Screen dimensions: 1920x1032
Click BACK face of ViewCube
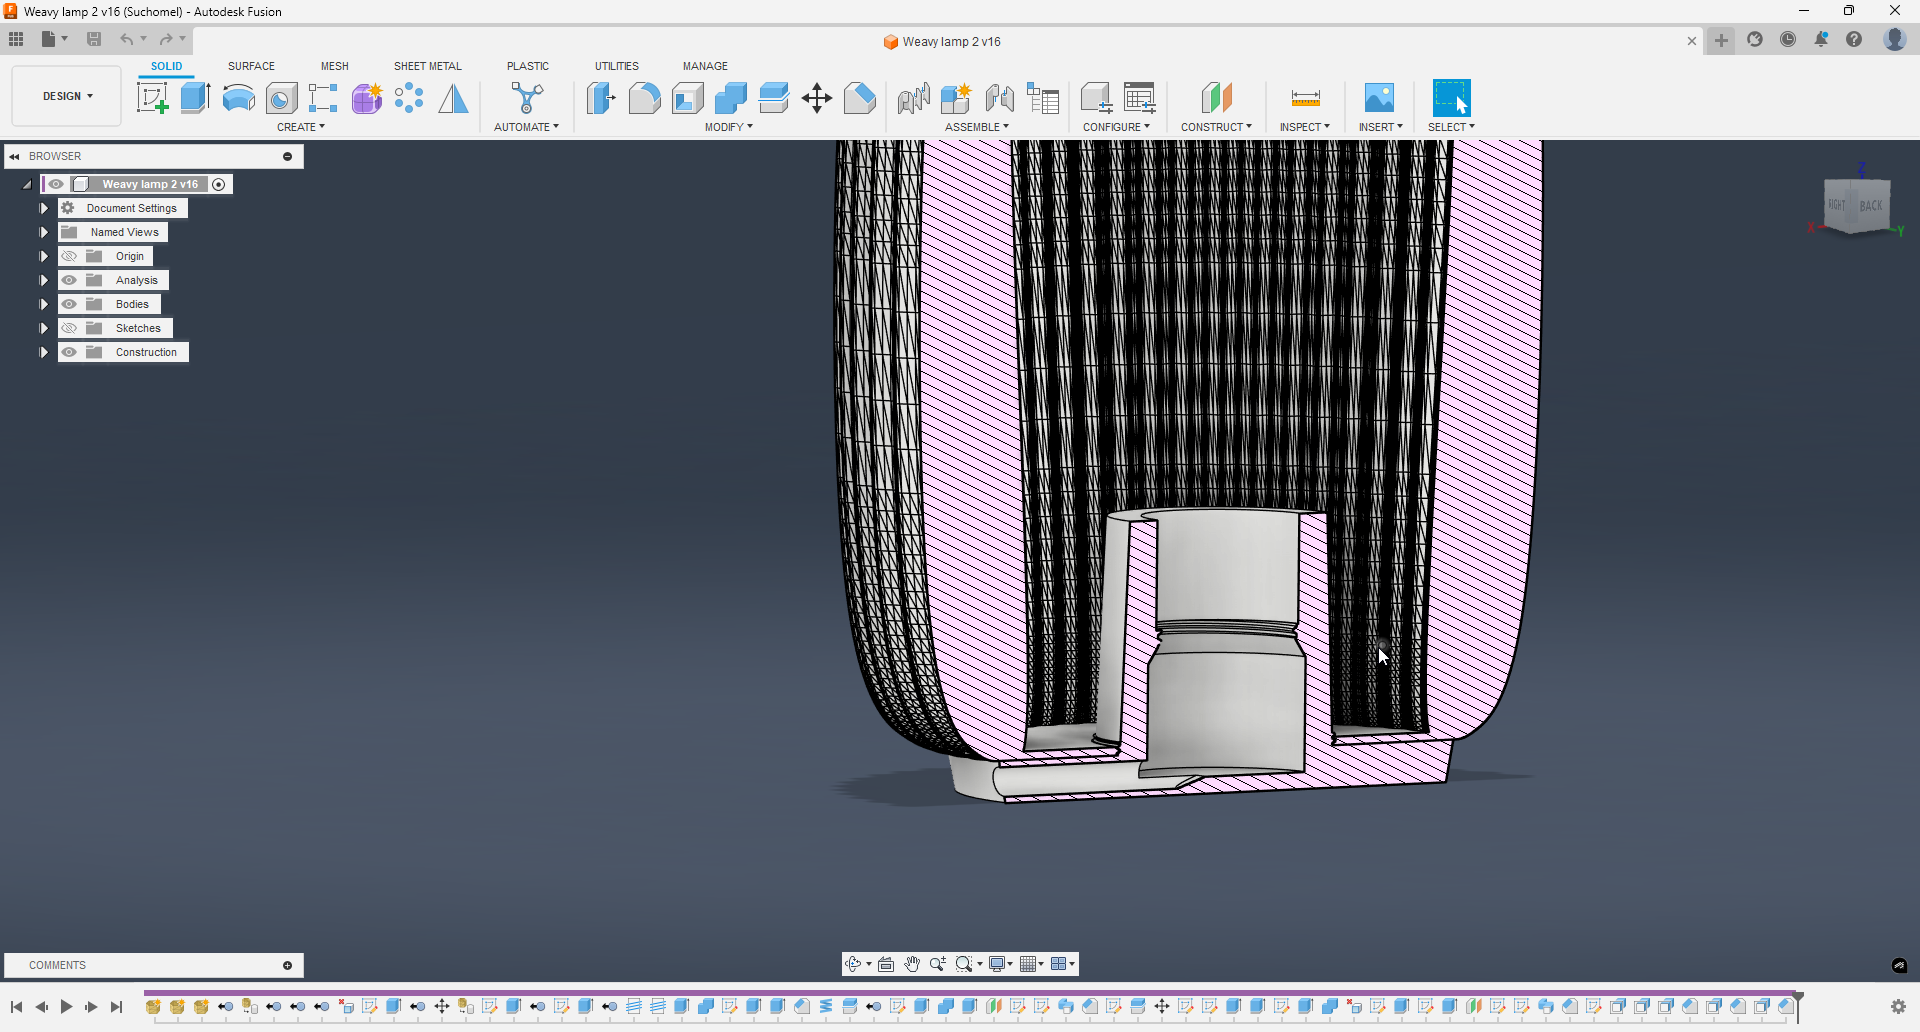1871,206
